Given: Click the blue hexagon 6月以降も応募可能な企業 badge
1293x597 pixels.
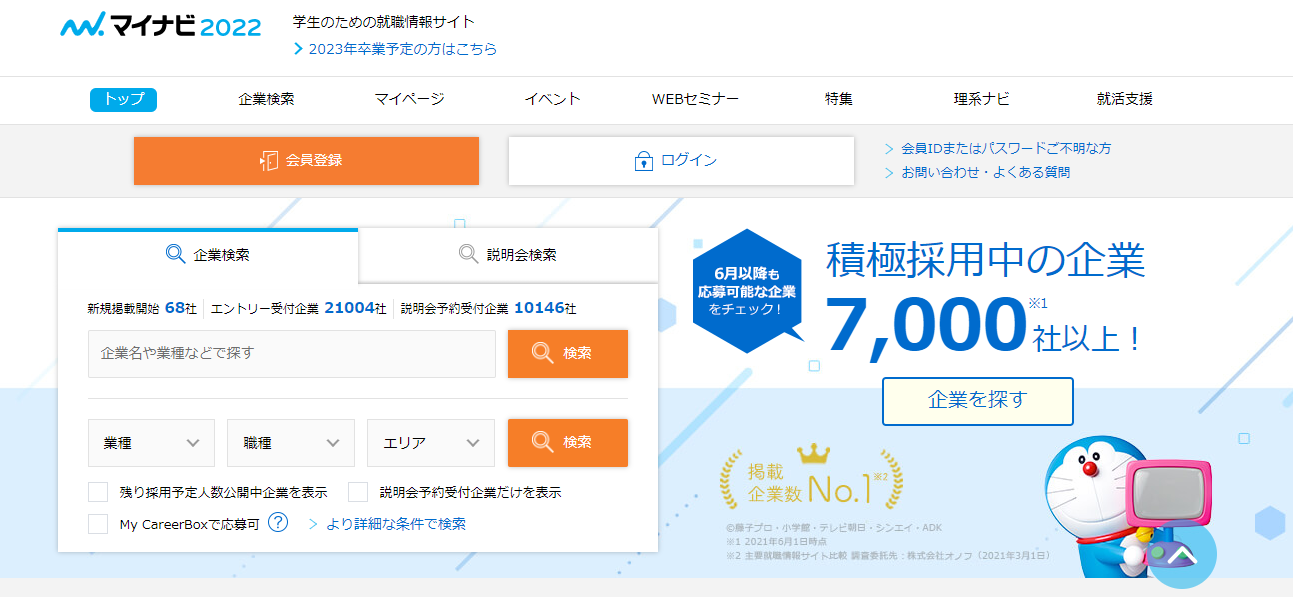Looking at the screenshot, I should pyautogui.click(x=748, y=291).
